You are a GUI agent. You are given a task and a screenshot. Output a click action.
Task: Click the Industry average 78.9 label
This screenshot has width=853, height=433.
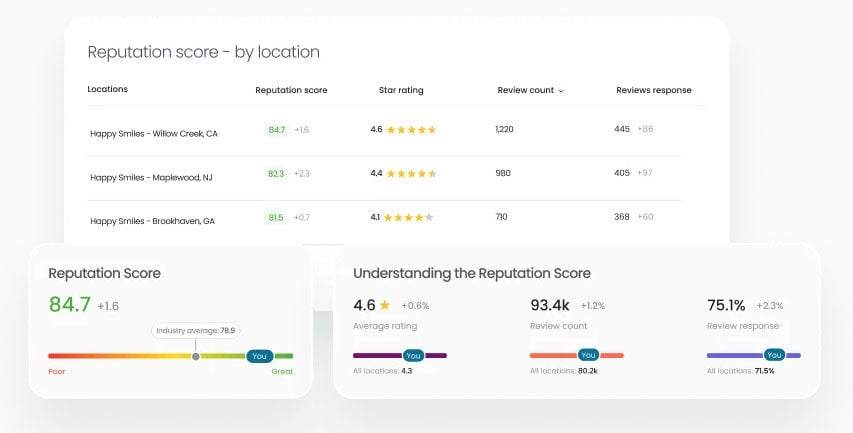(x=196, y=331)
